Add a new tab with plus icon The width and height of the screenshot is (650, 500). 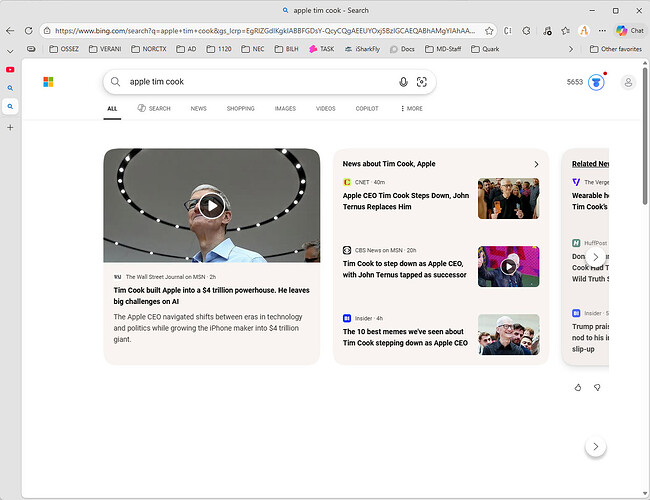click(x=10, y=128)
